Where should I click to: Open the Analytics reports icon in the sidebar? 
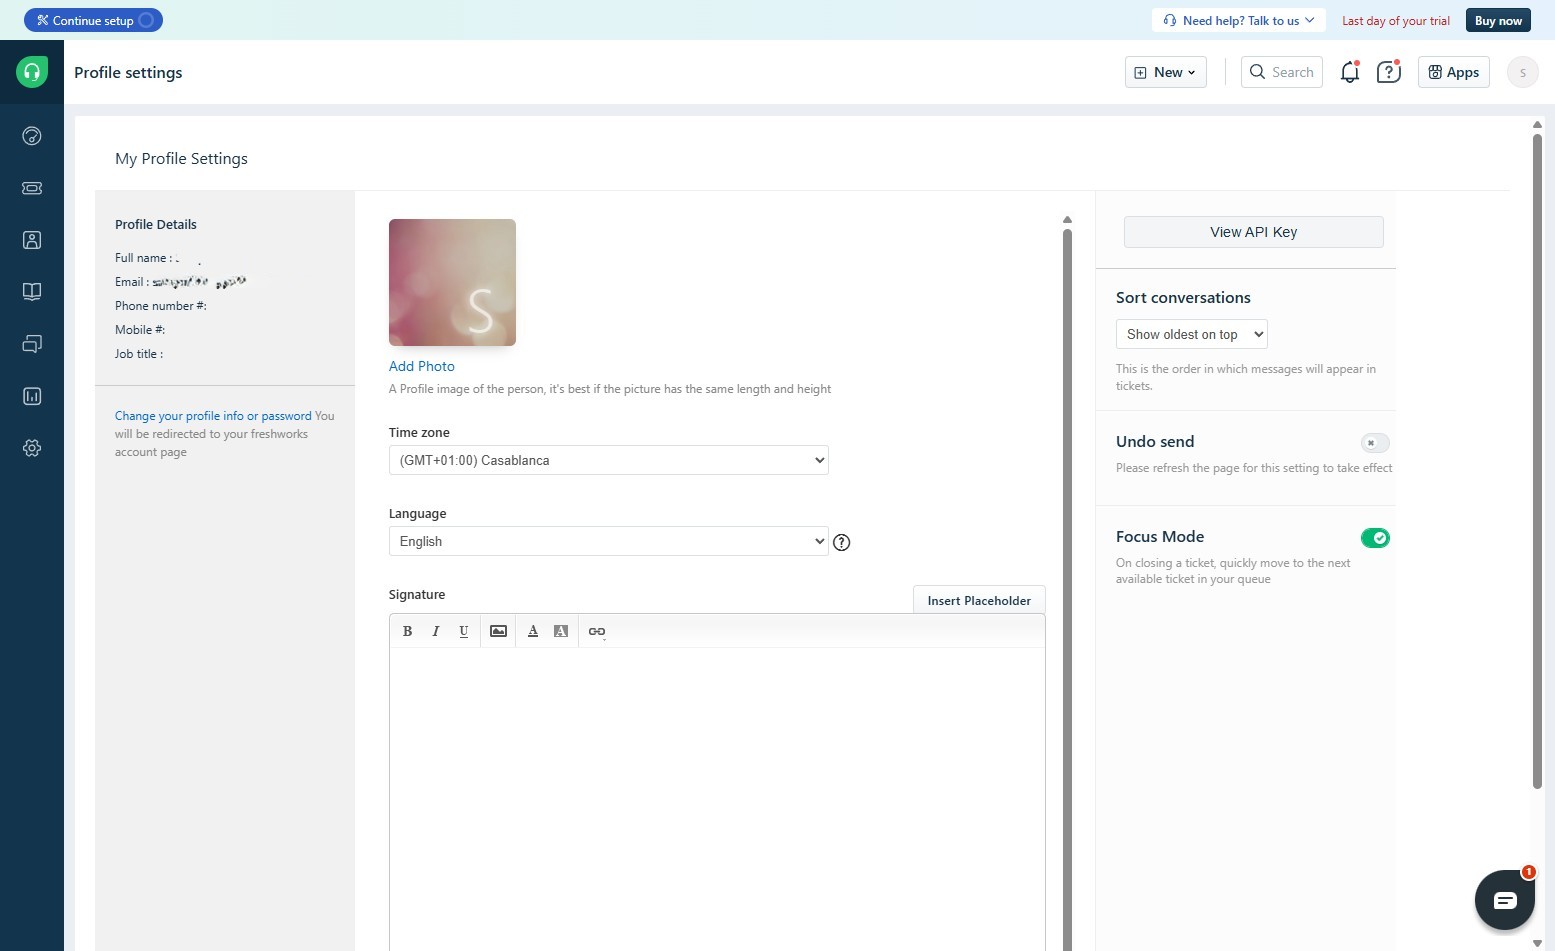pyautogui.click(x=32, y=396)
